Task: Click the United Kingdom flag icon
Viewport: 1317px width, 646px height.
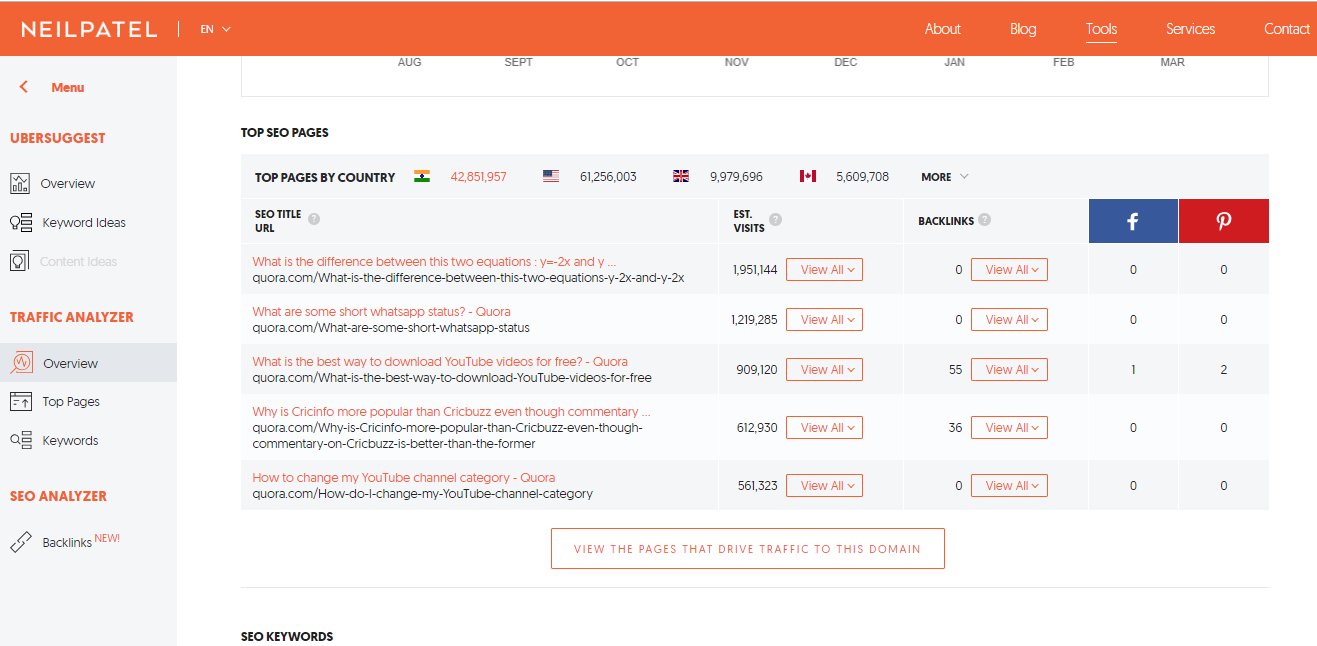Action: pos(681,176)
